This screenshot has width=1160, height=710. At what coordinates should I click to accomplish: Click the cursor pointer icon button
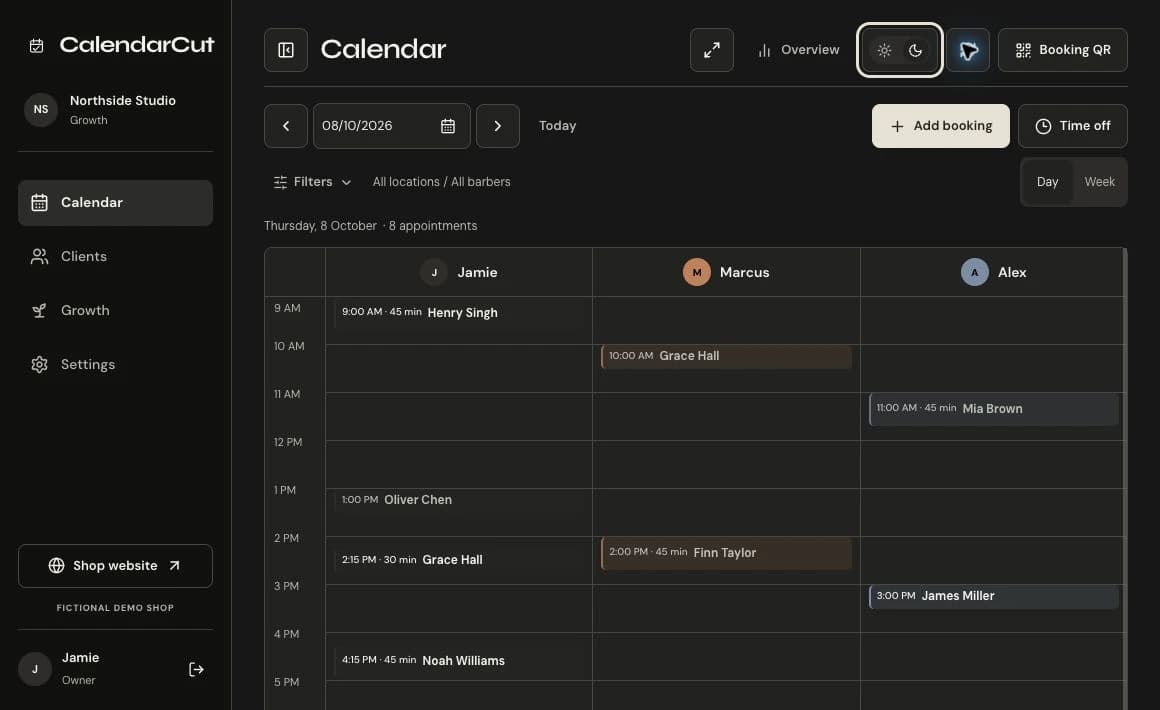click(968, 50)
